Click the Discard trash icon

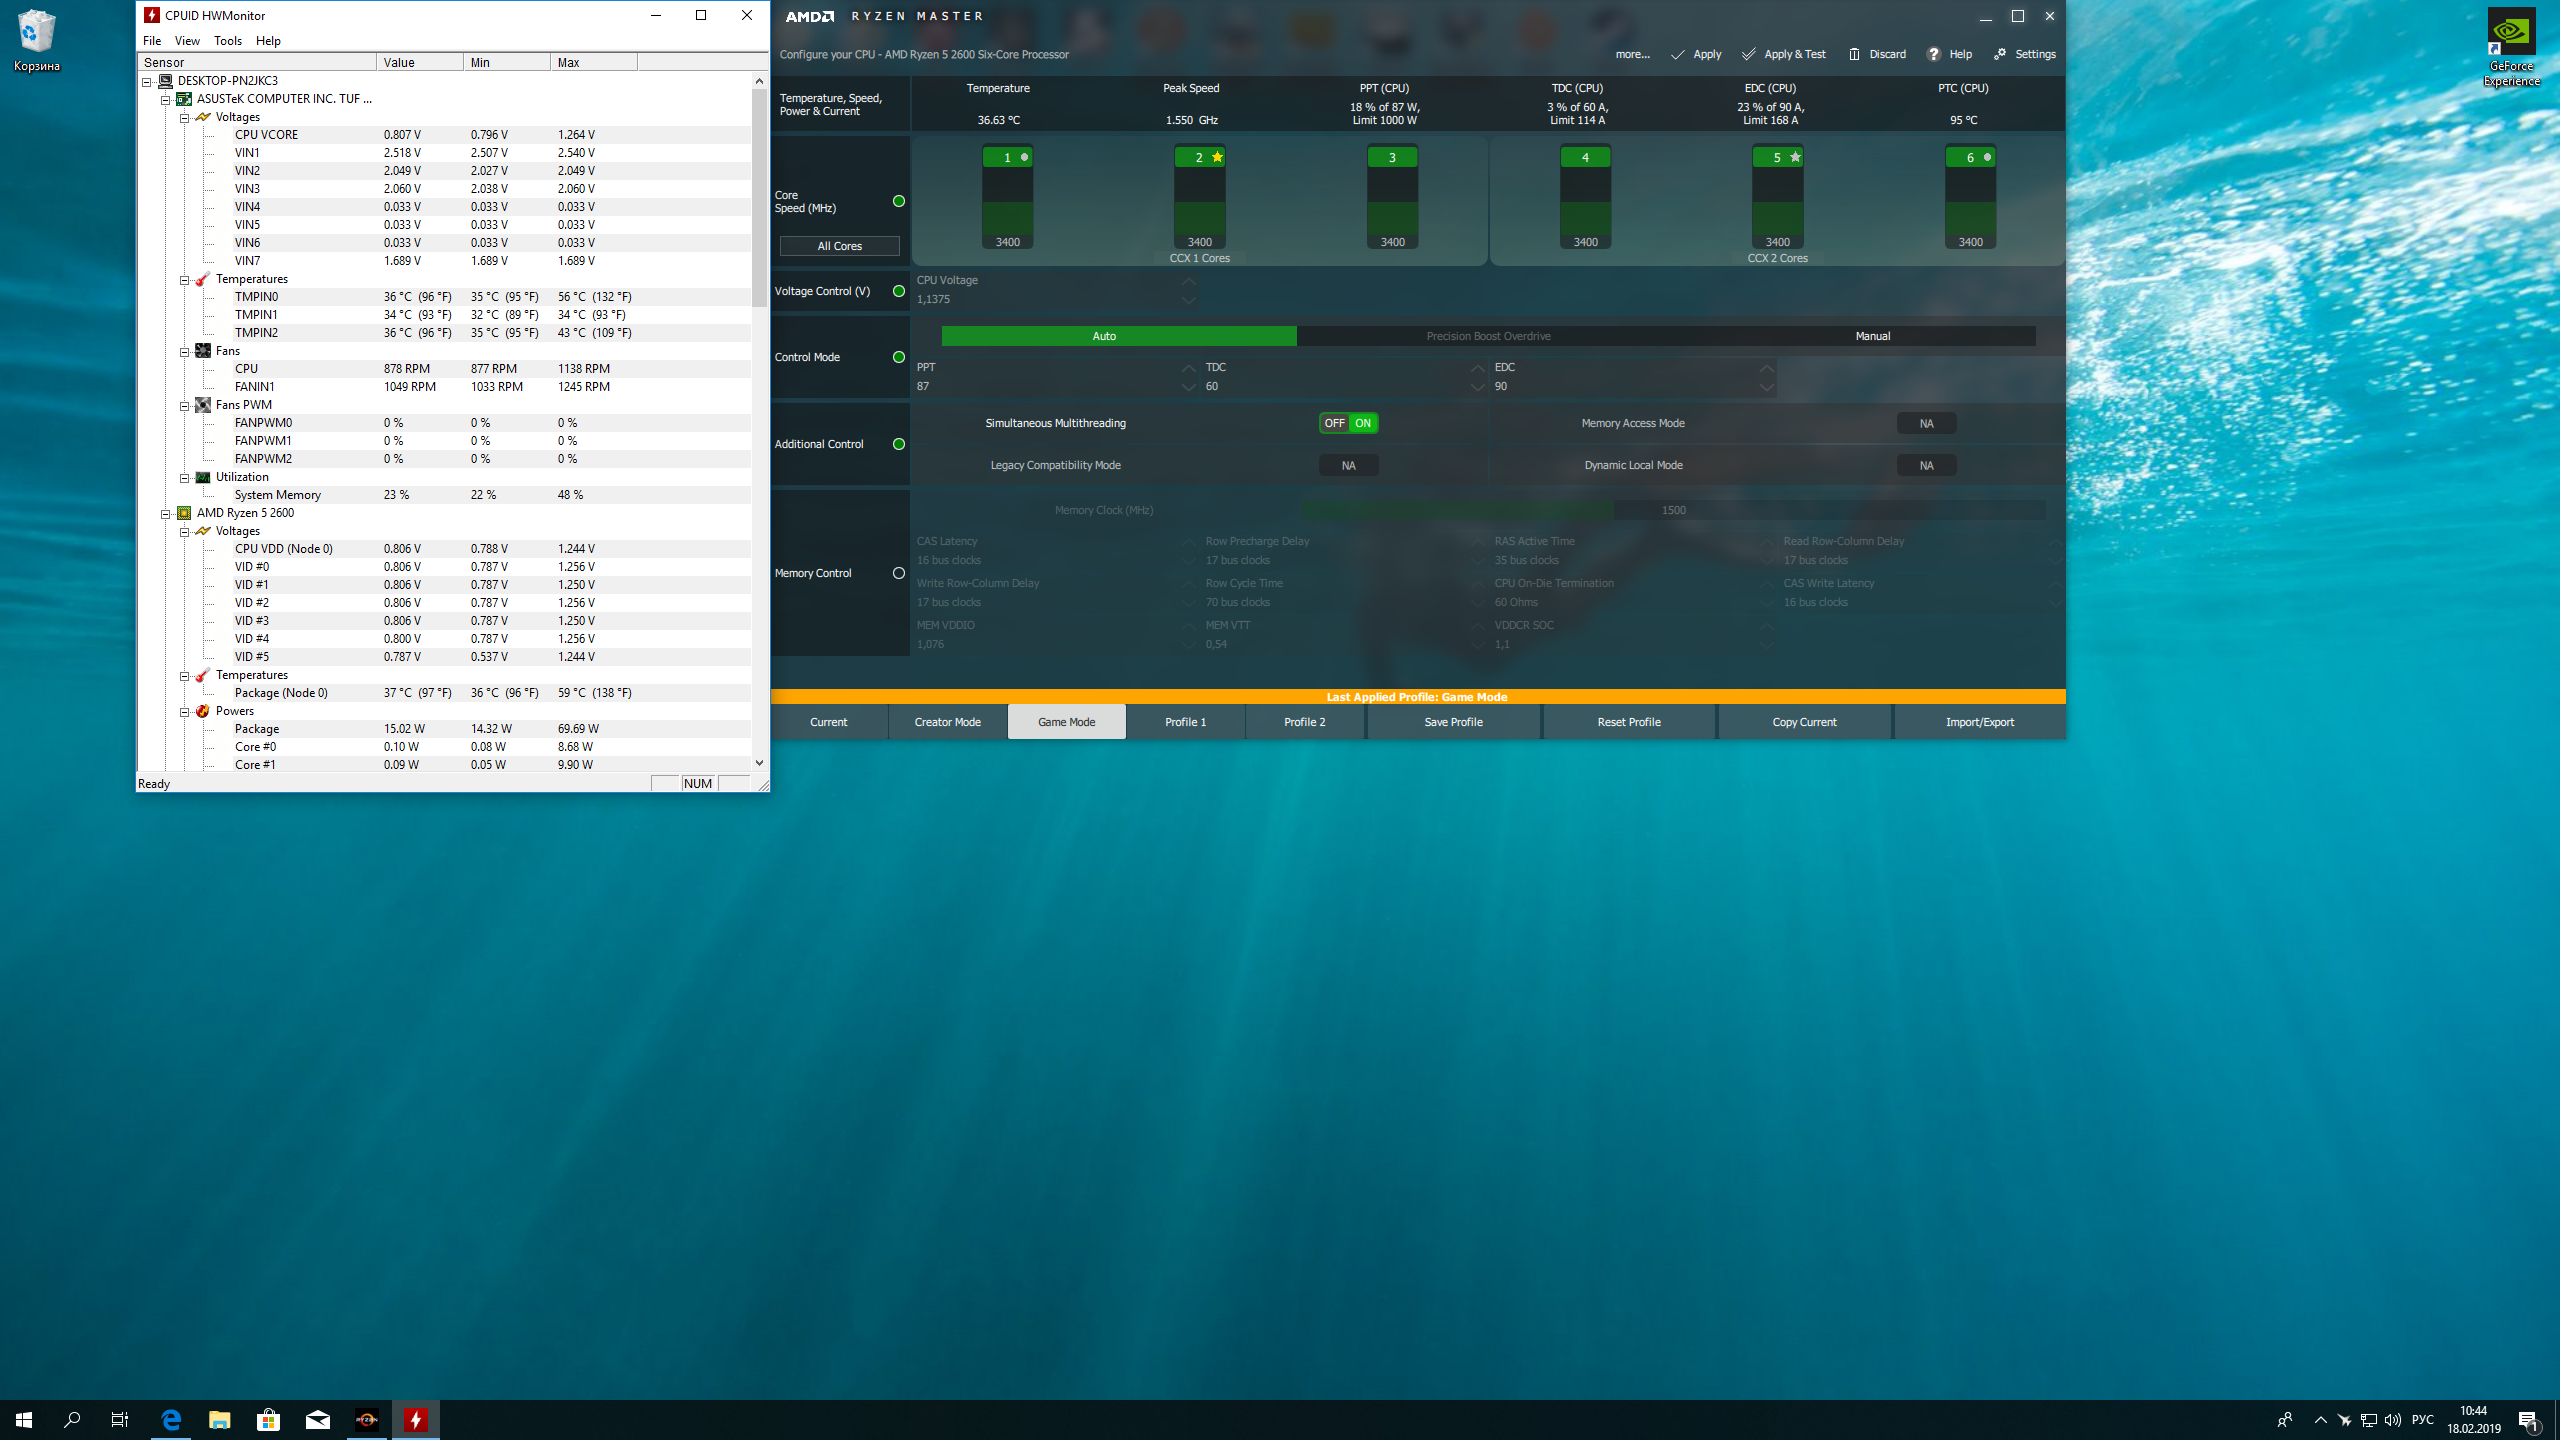(x=1854, y=54)
